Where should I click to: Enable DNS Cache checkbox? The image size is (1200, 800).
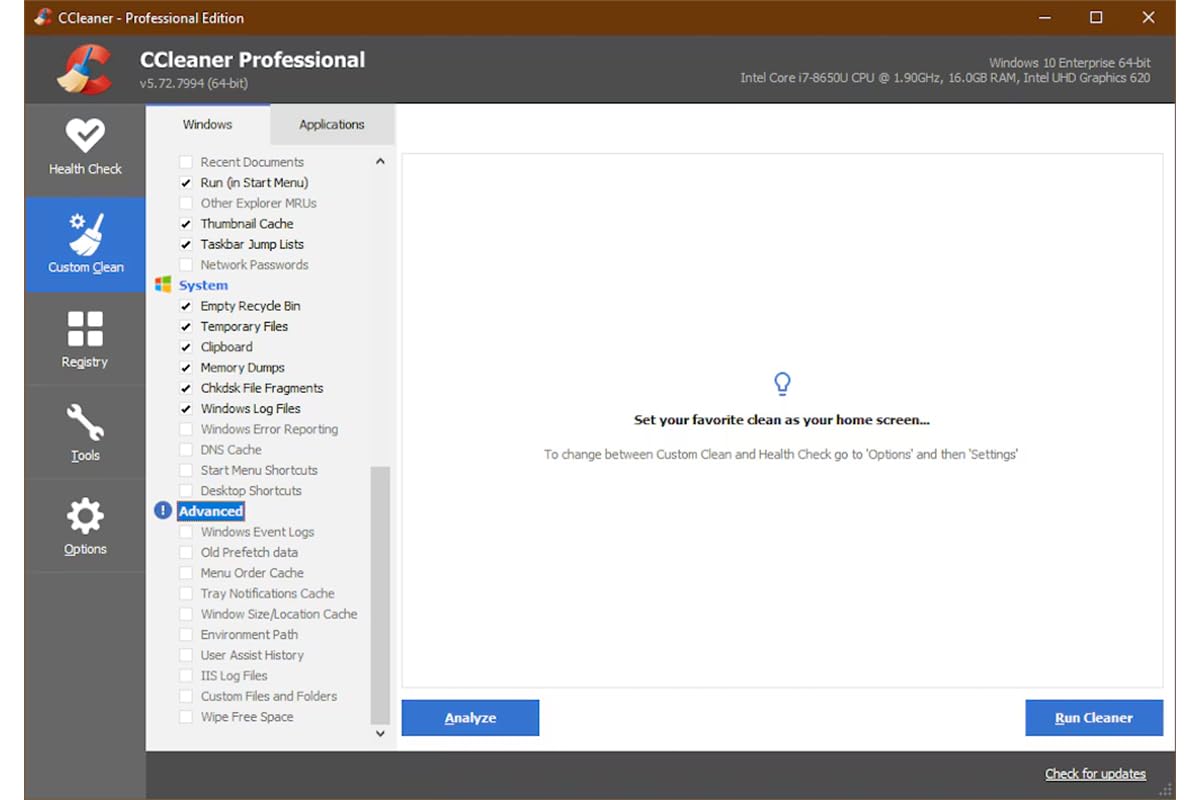186,450
